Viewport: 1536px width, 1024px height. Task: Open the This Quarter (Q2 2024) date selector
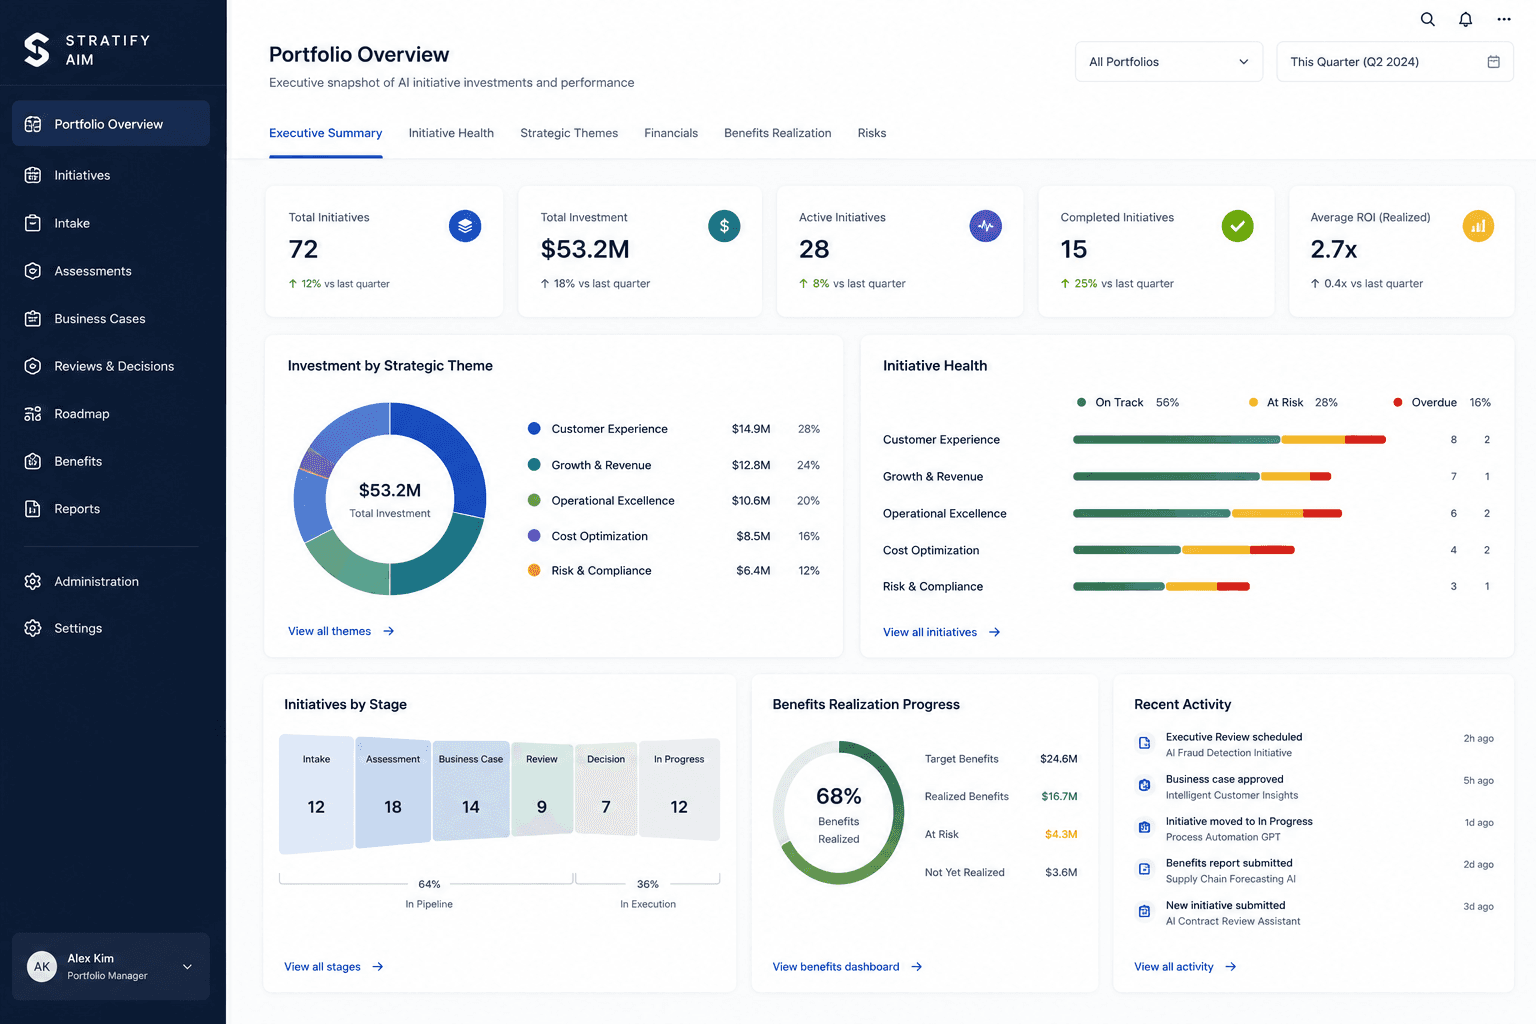[1395, 62]
